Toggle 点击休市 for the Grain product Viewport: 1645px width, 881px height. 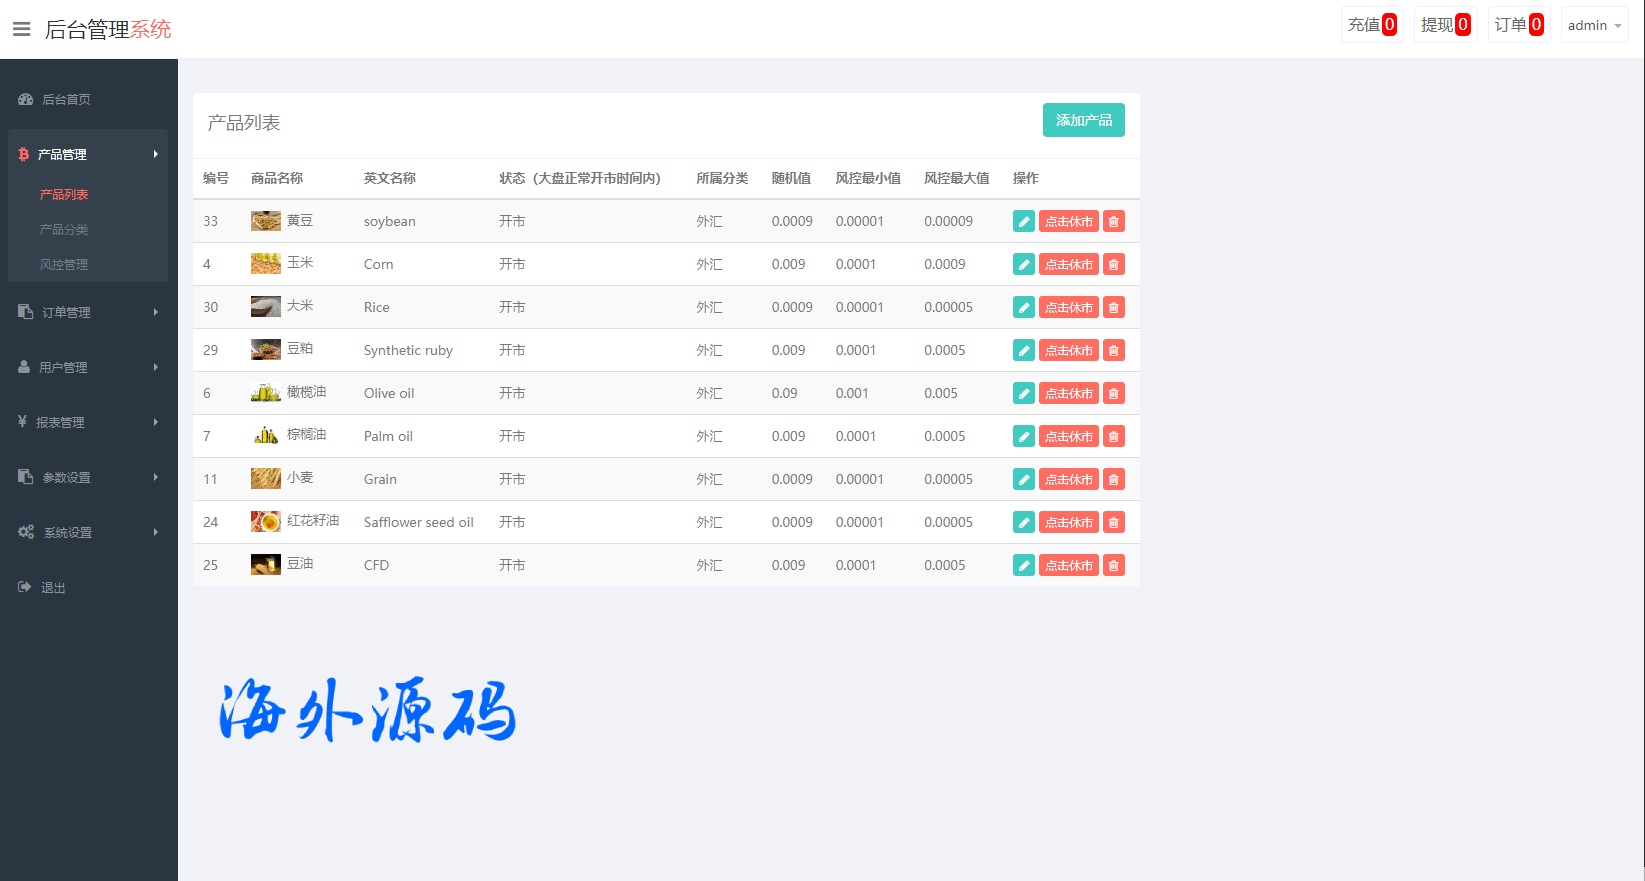coord(1068,480)
